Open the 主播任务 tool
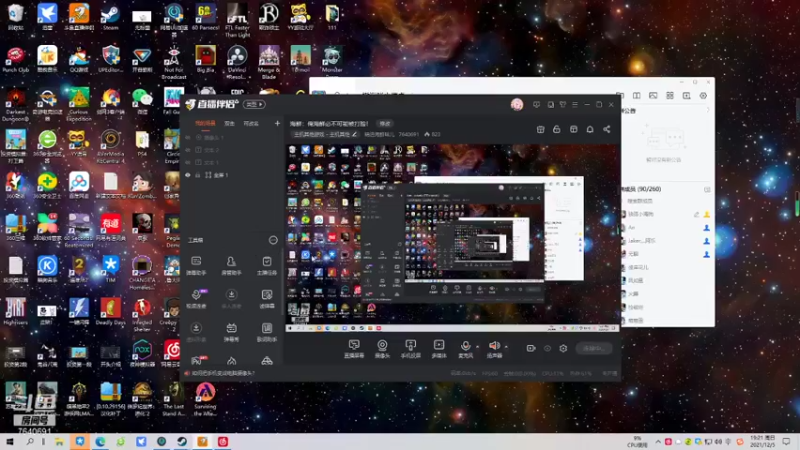This screenshot has height=450, width=800. [x=266, y=266]
